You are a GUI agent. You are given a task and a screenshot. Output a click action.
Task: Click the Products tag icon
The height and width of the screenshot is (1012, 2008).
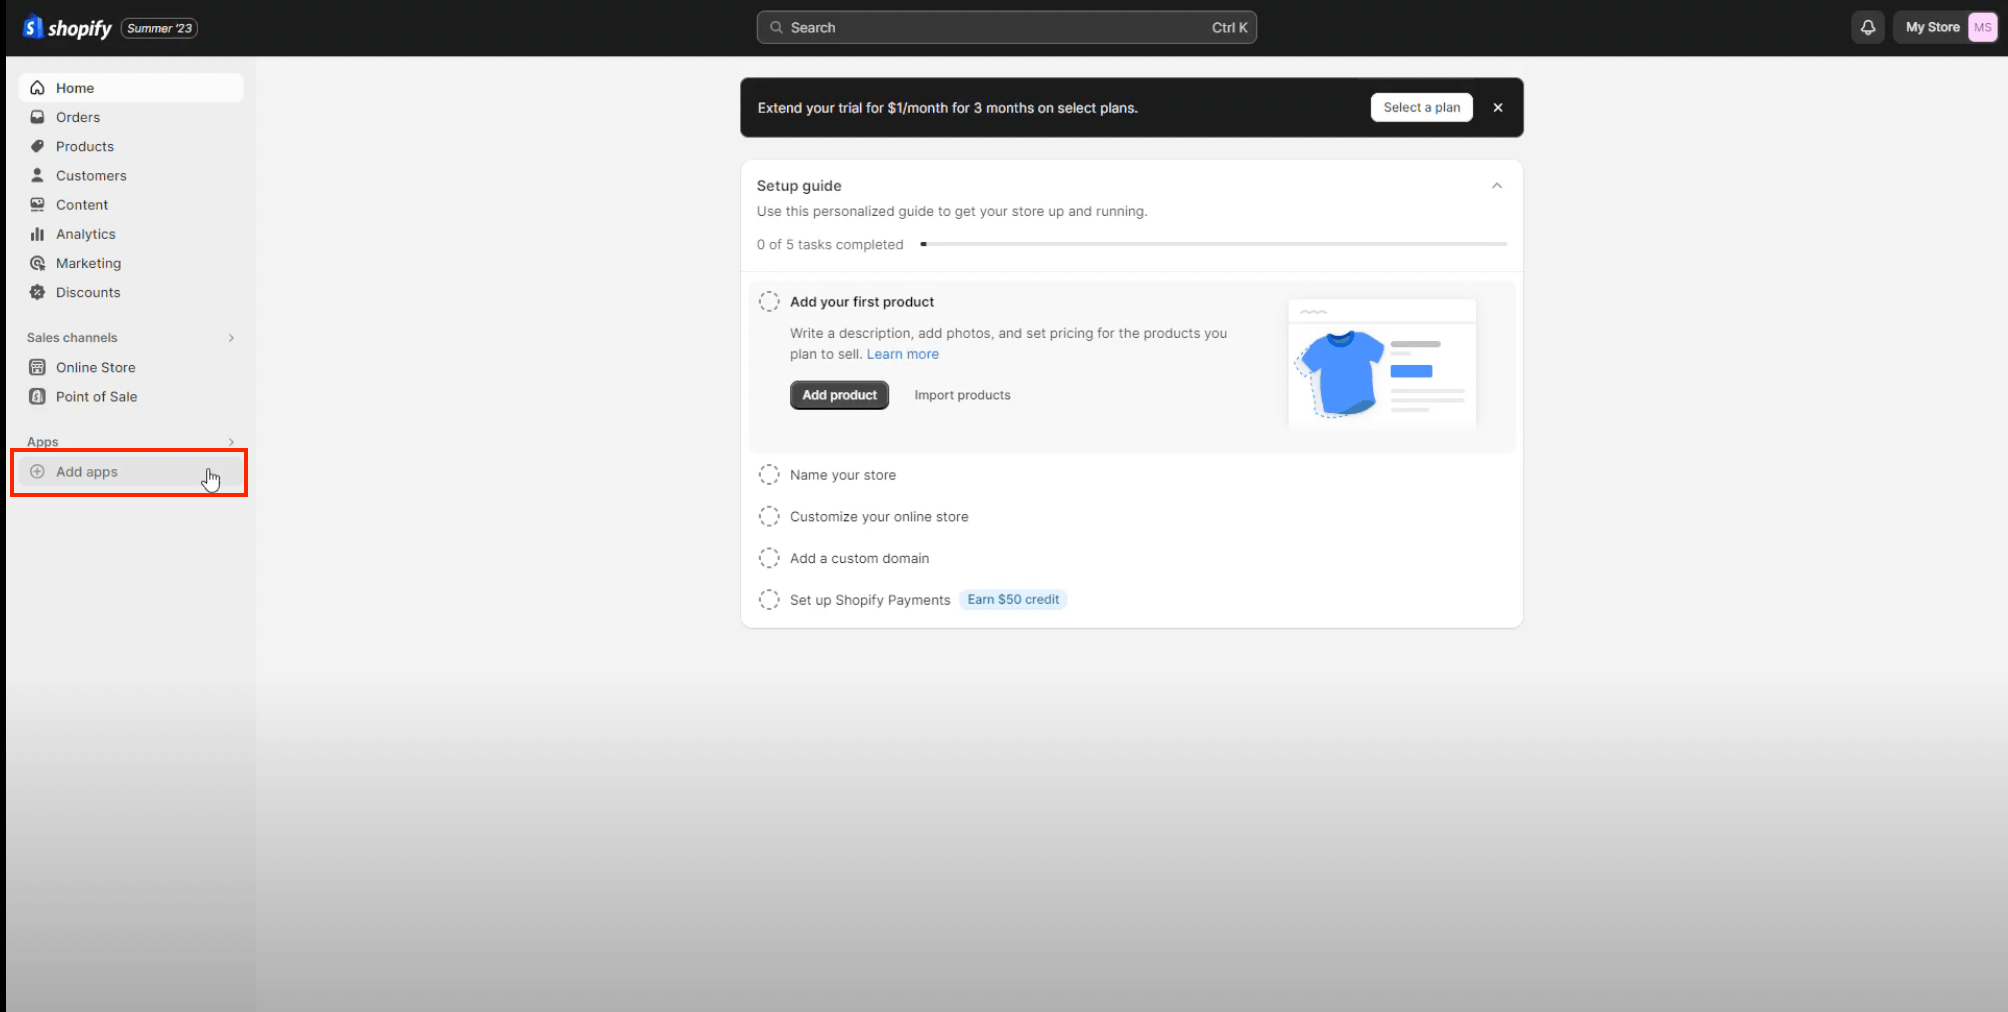(x=37, y=146)
